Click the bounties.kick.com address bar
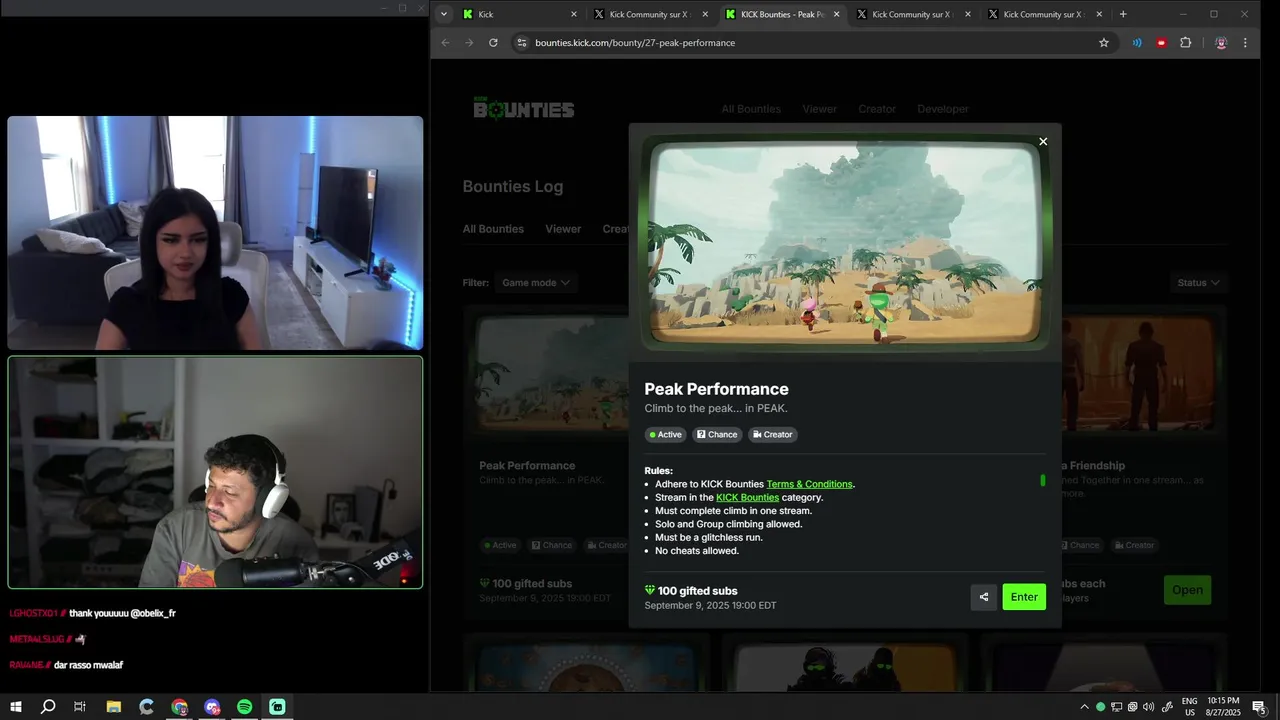Viewport: 1280px width, 720px height. [812, 43]
